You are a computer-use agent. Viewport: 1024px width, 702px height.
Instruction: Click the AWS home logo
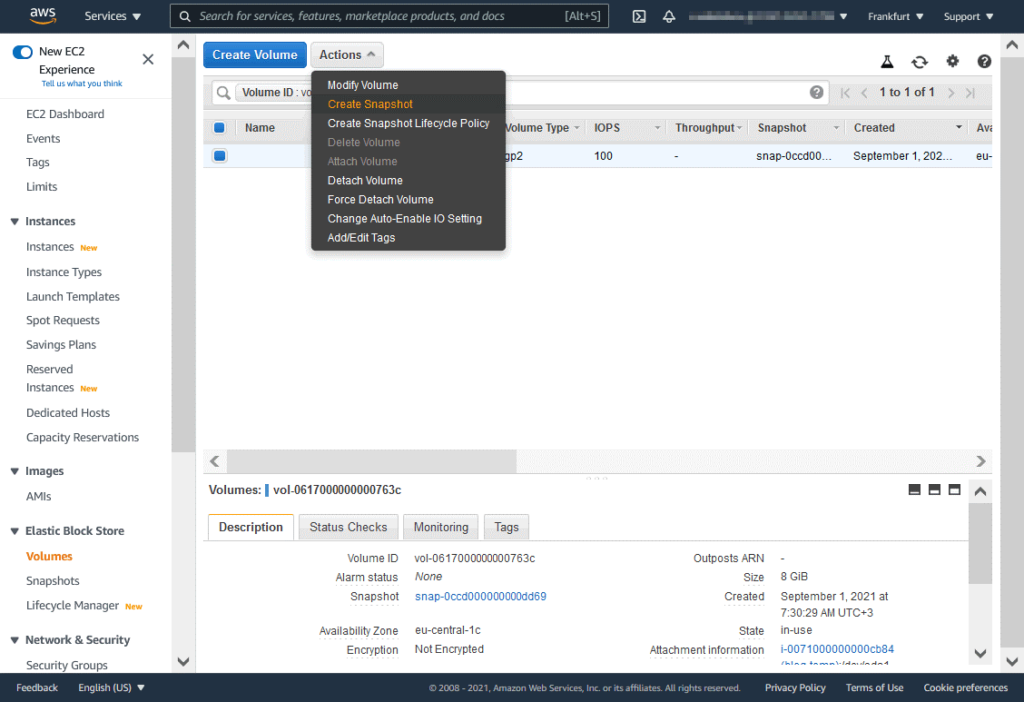[40, 16]
